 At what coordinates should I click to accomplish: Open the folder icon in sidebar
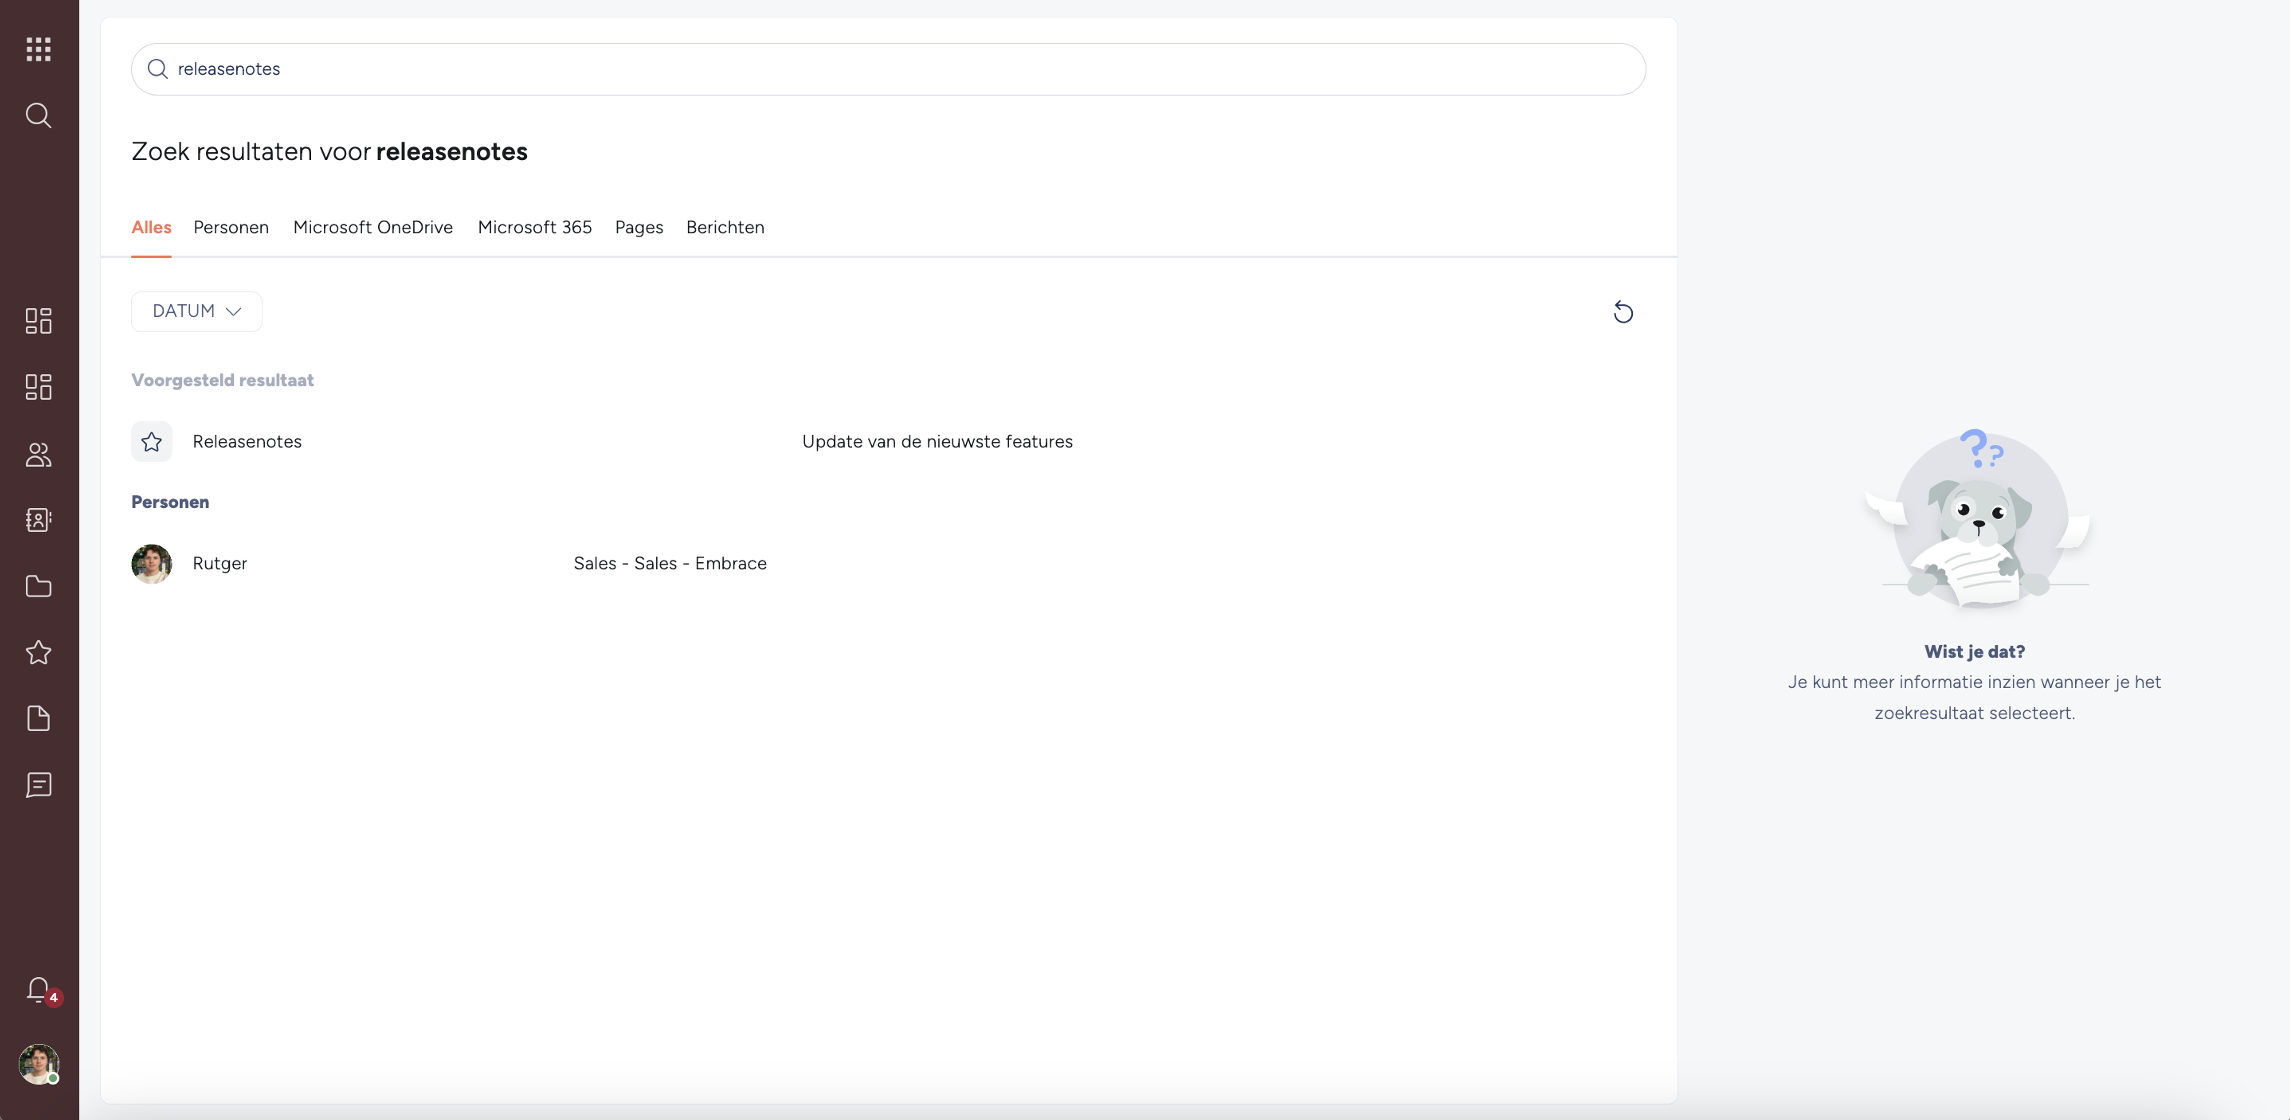(38, 586)
